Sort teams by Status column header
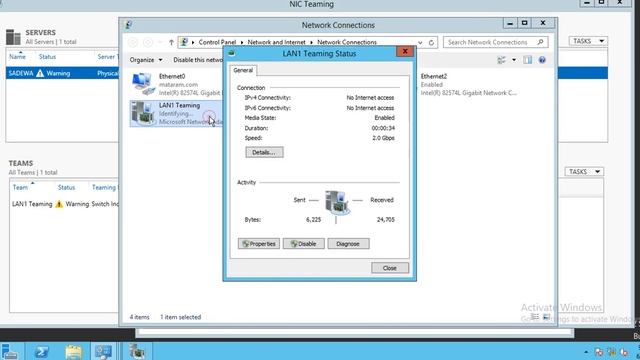 66,187
